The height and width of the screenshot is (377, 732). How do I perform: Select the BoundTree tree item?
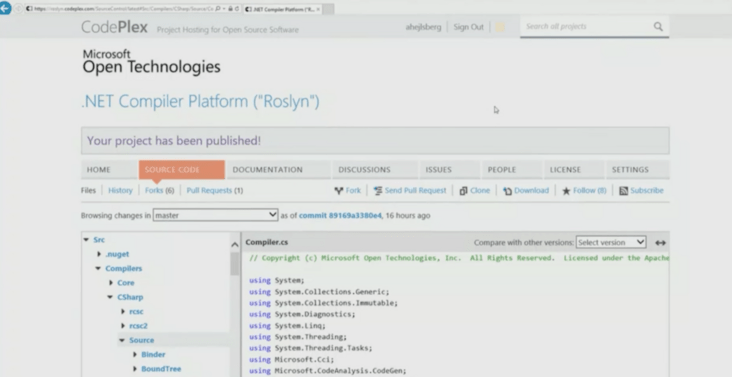tap(161, 369)
